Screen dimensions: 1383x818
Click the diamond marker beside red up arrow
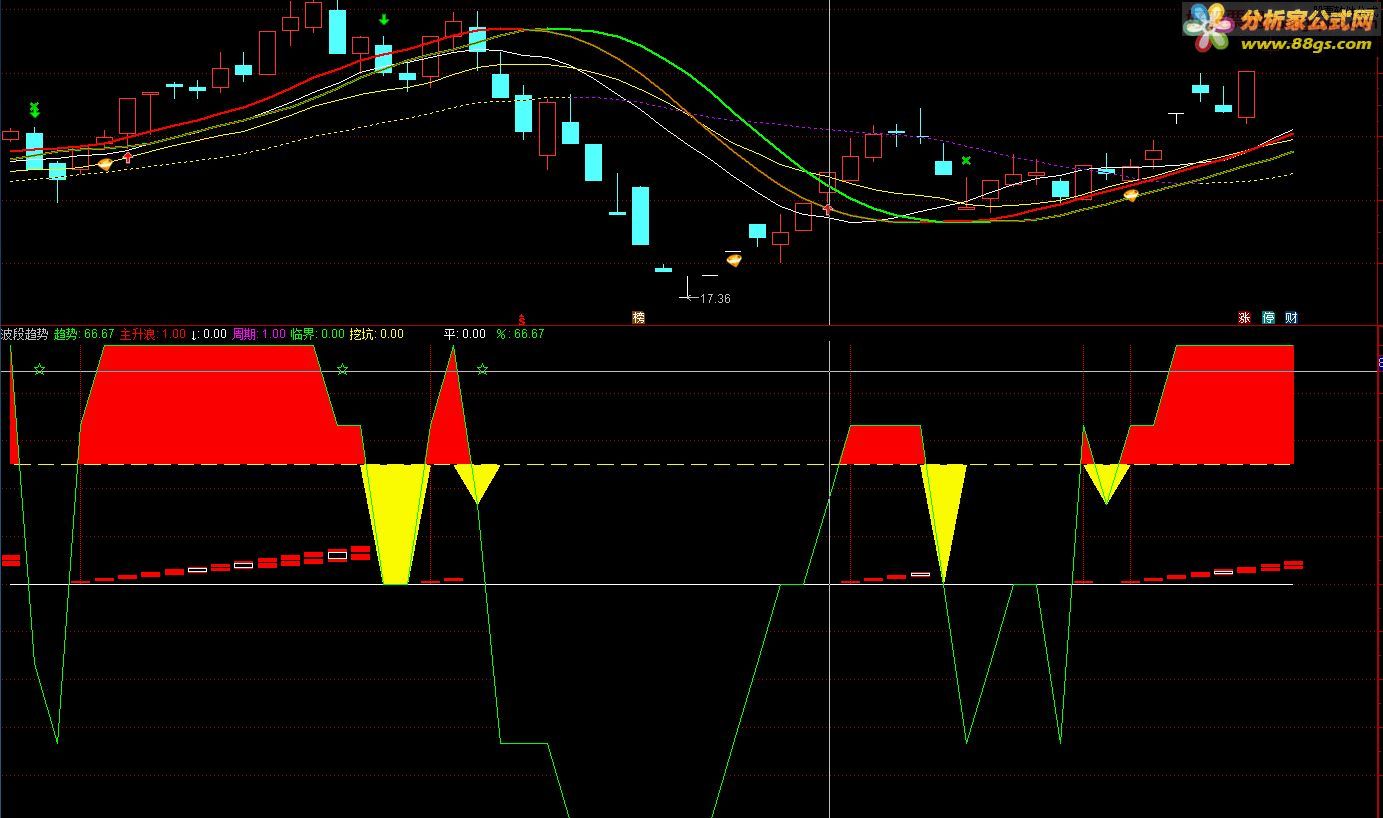pos(105,164)
